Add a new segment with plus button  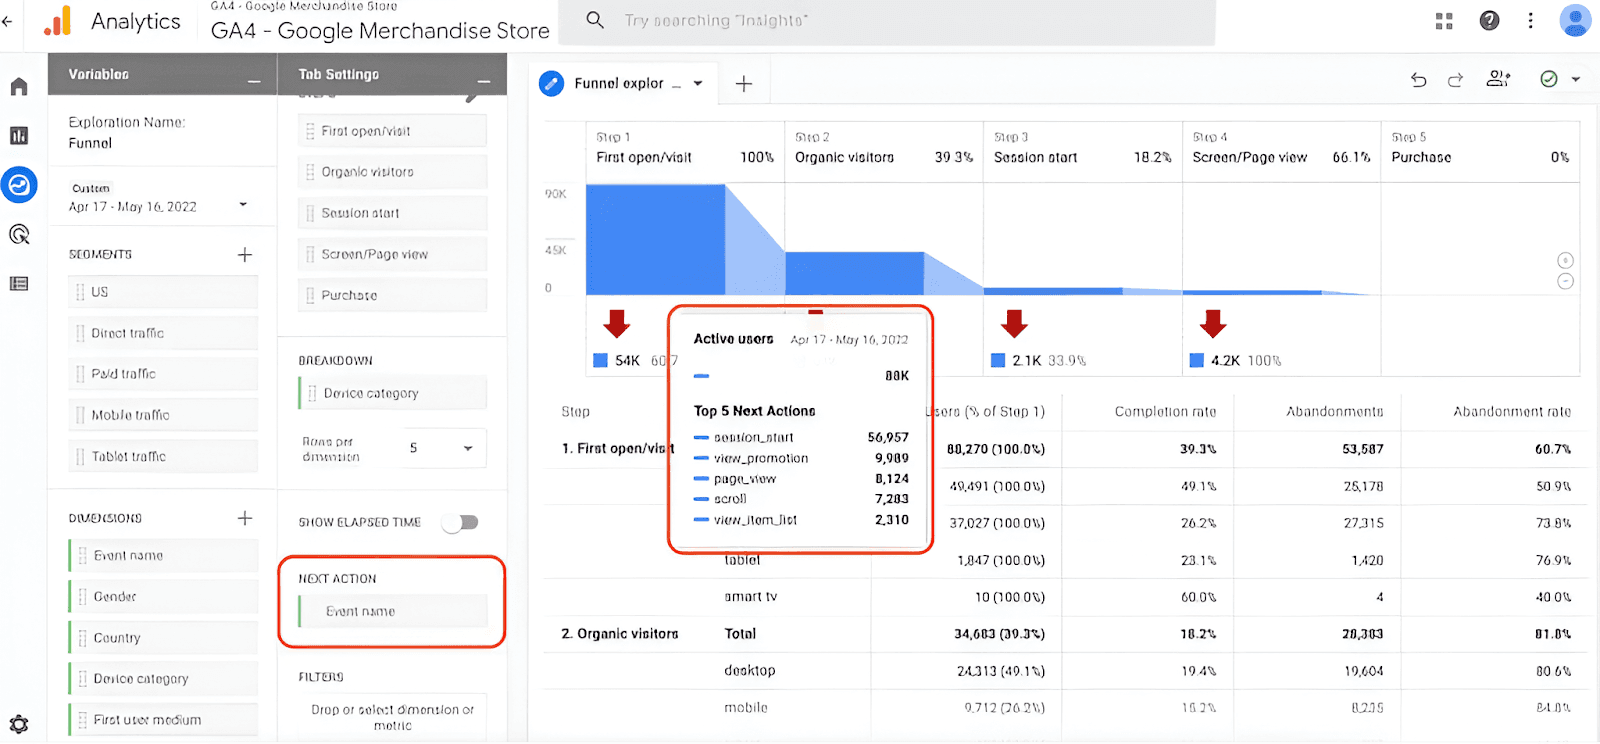(x=245, y=255)
